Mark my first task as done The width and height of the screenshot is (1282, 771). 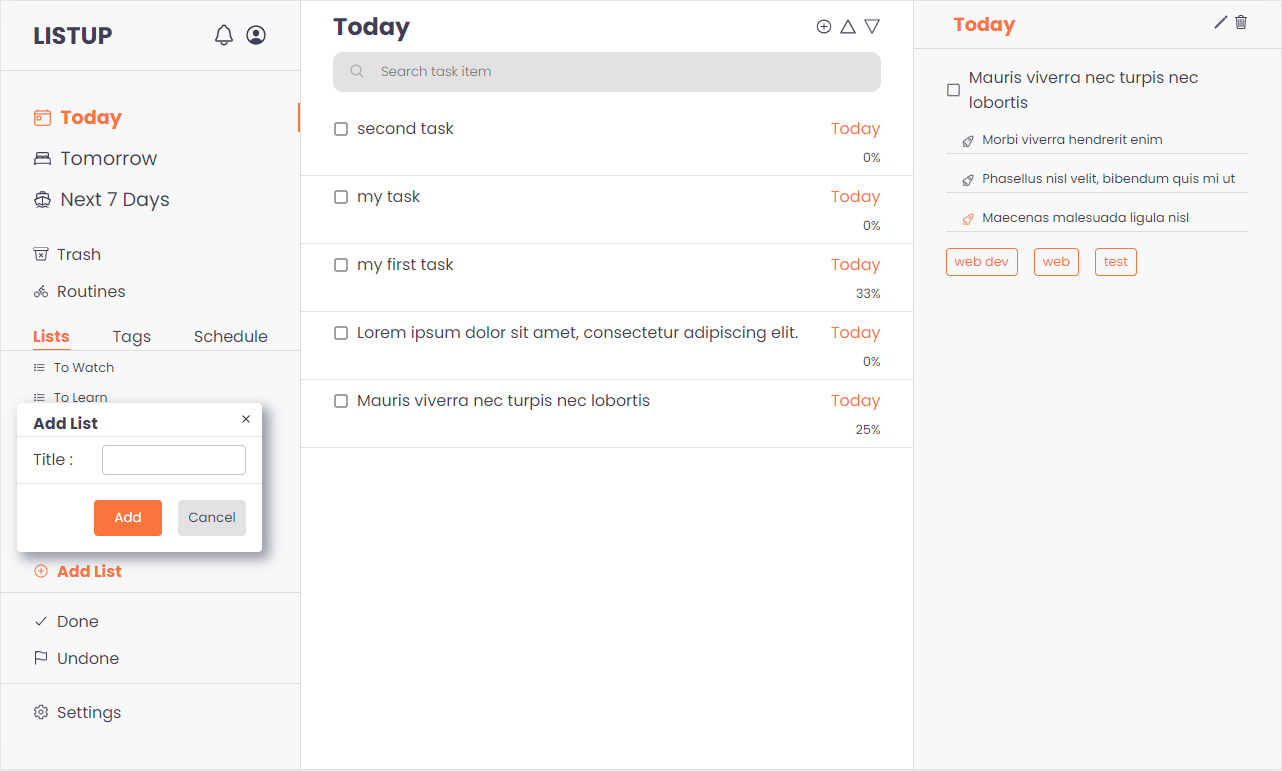click(x=341, y=265)
